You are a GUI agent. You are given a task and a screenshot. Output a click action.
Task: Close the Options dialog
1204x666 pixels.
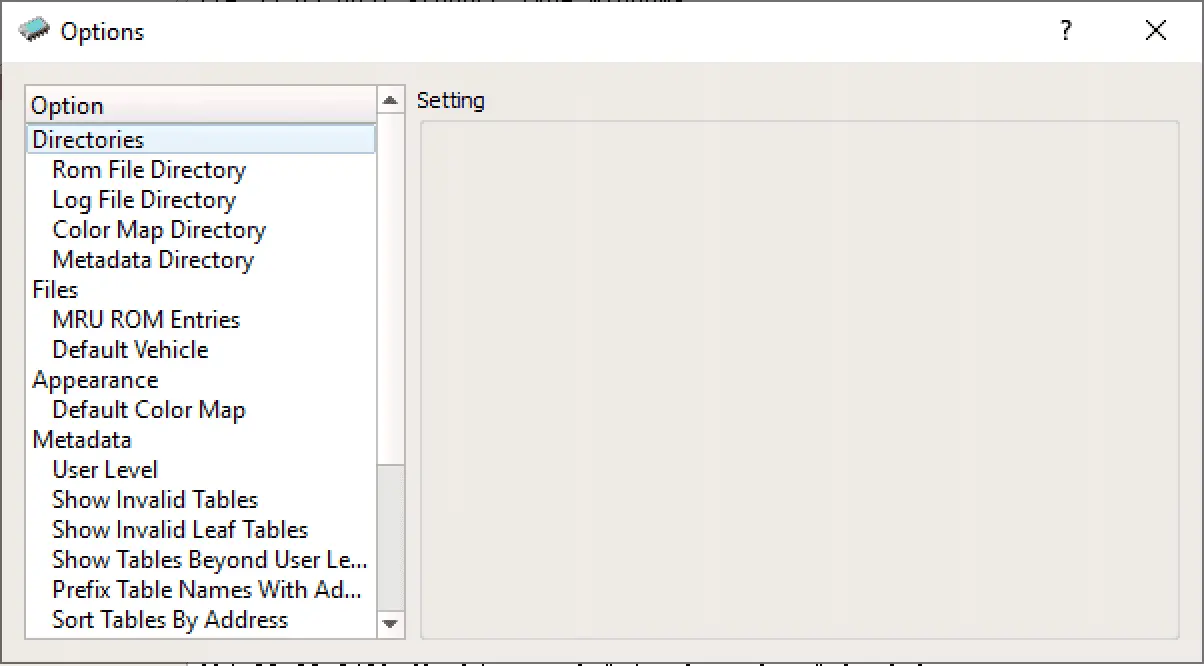click(1156, 31)
